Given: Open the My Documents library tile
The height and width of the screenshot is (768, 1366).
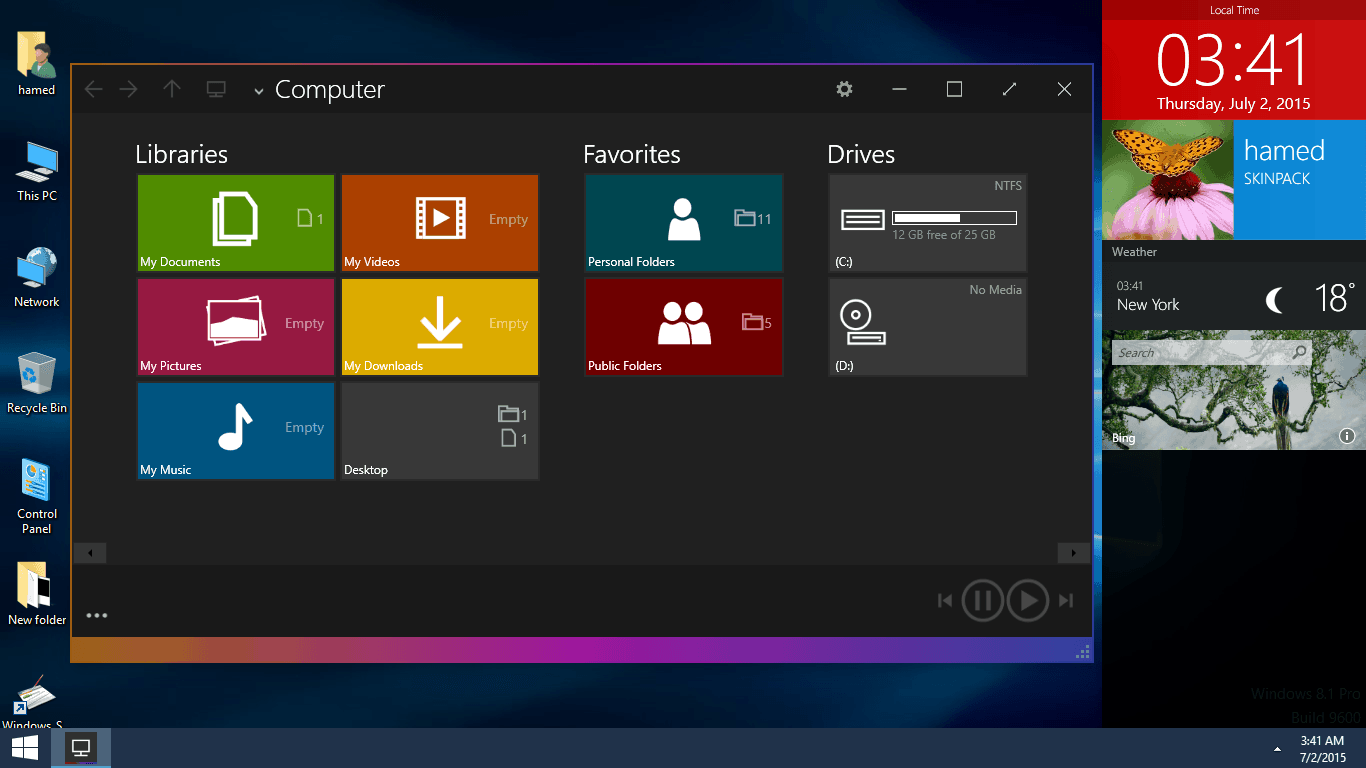Looking at the screenshot, I should tap(235, 223).
